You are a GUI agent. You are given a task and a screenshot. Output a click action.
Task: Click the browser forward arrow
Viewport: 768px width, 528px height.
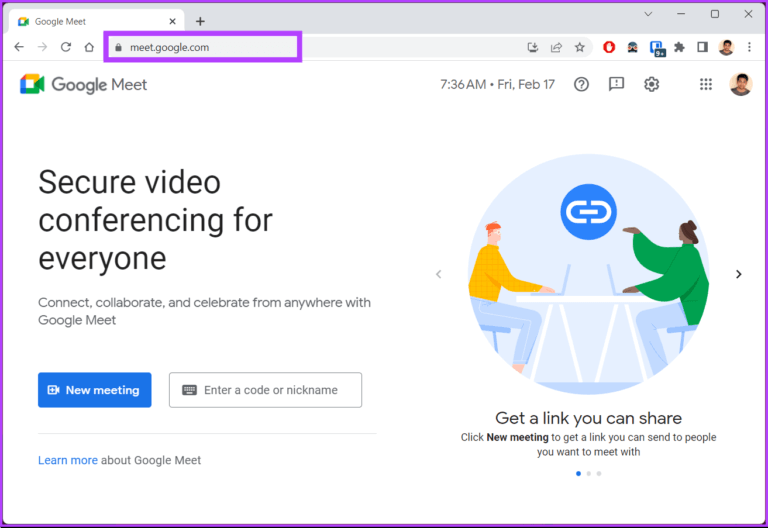(43, 47)
